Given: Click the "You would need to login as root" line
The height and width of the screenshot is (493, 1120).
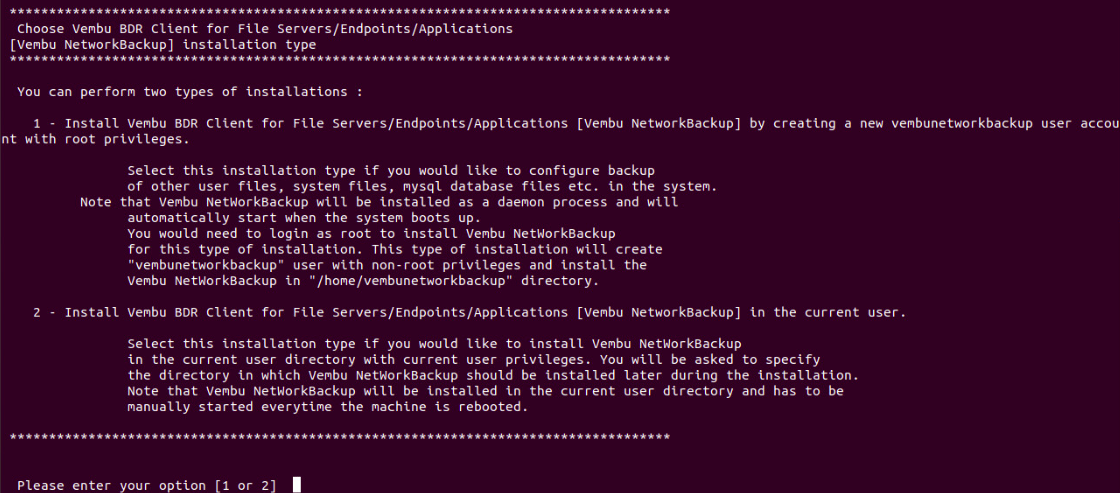Looking at the screenshot, I should (371, 234).
